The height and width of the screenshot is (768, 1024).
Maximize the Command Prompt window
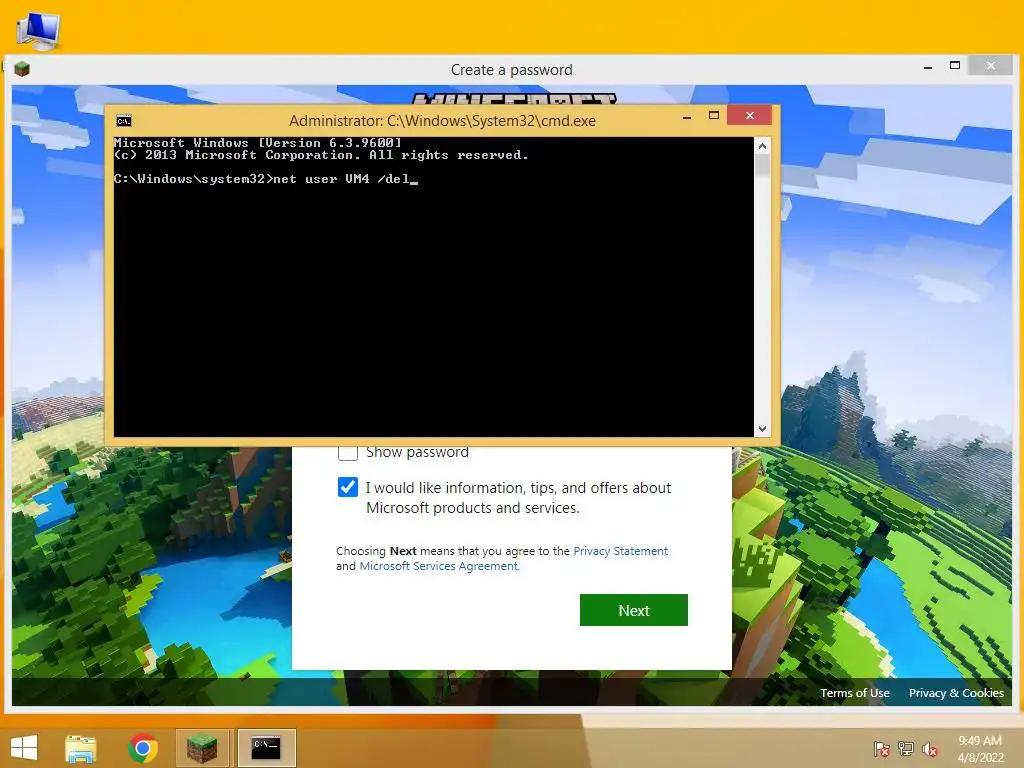tap(714, 116)
